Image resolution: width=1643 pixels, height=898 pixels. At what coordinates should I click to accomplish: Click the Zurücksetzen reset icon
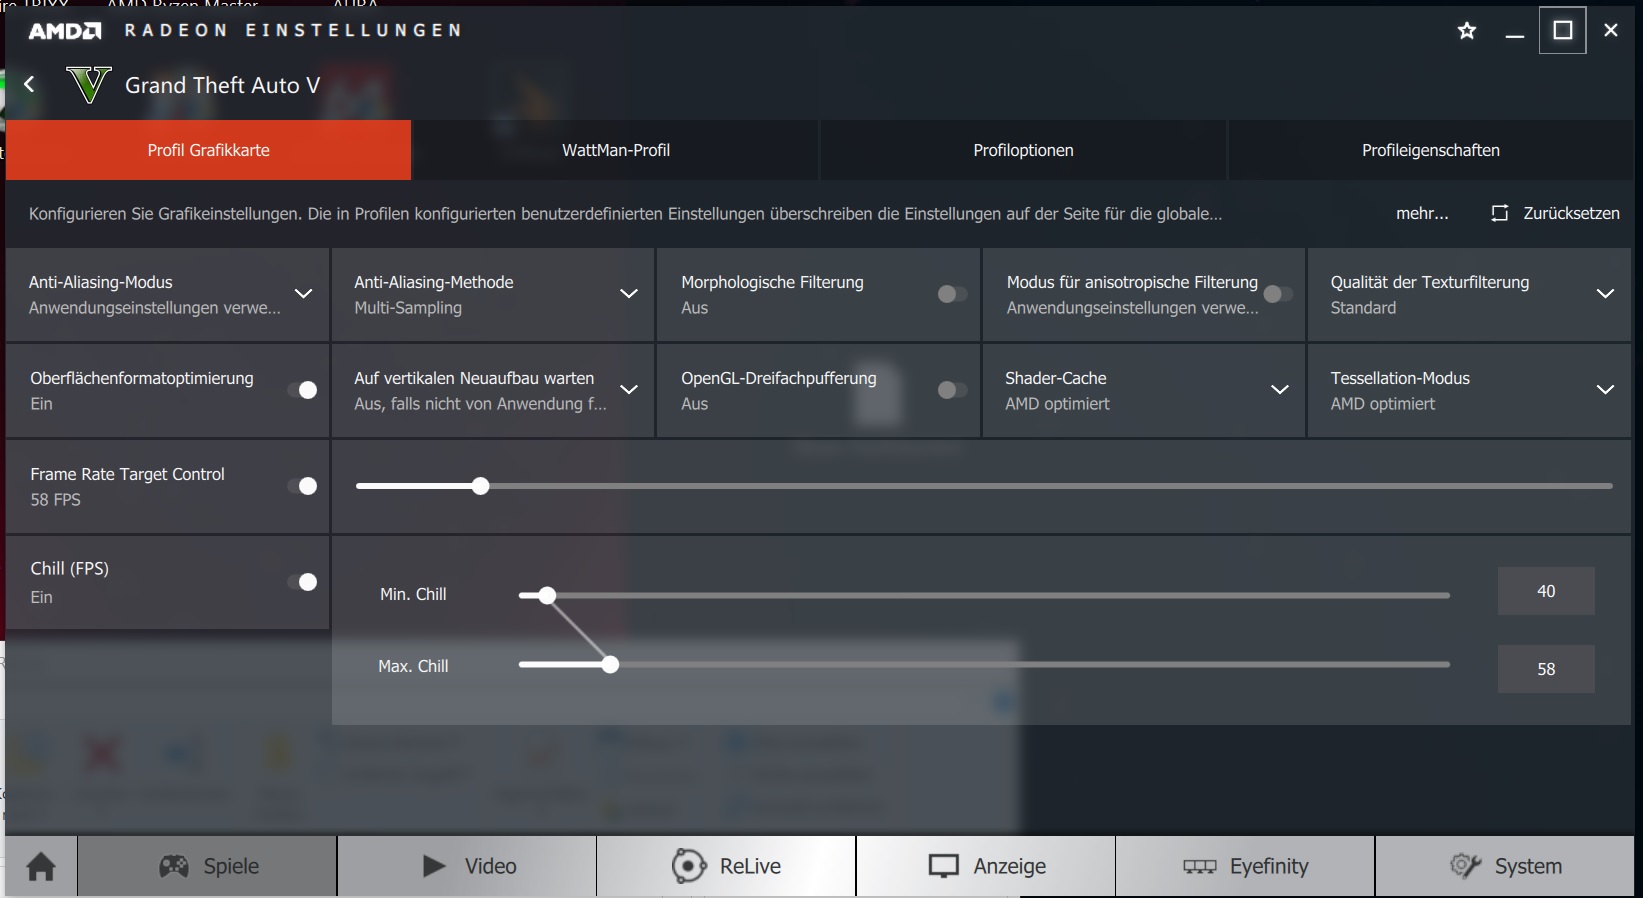click(x=1499, y=213)
